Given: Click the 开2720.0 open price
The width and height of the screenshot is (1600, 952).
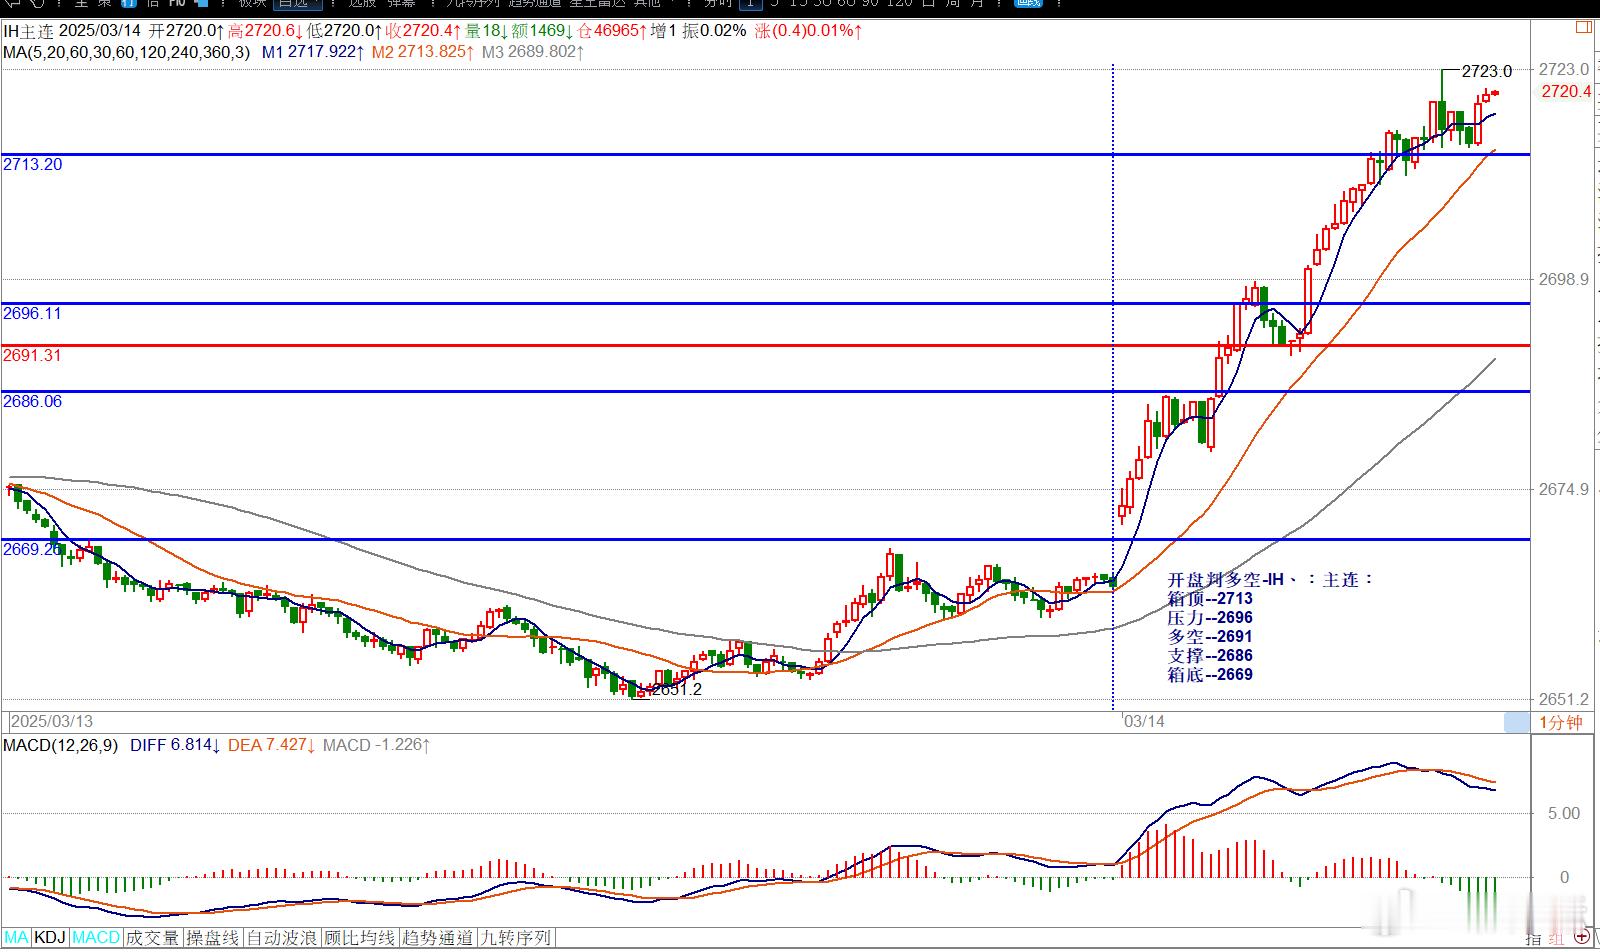Looking at the screenshot, I should point(186,30).
